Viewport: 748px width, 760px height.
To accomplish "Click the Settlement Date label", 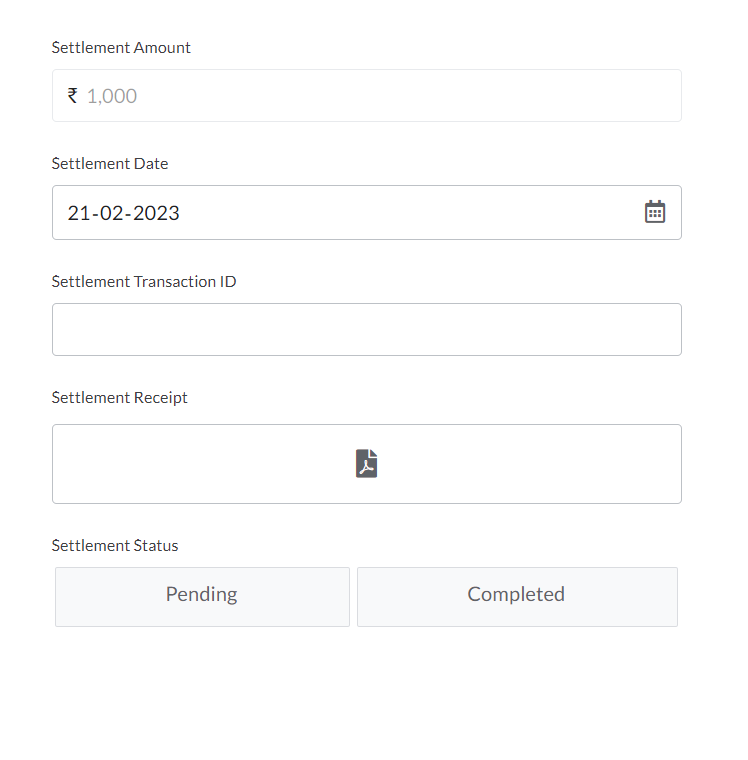I will click(110, 163).
